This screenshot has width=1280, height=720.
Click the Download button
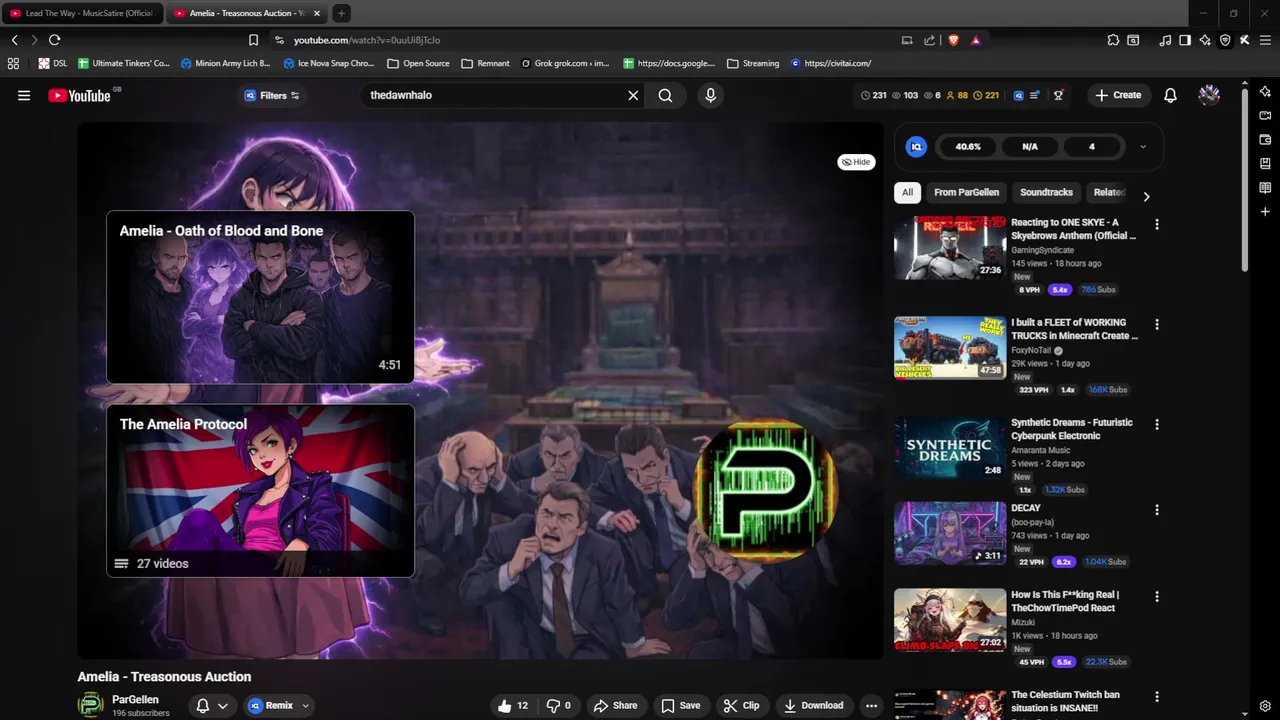pyautogui.click(x=813, y=705)
